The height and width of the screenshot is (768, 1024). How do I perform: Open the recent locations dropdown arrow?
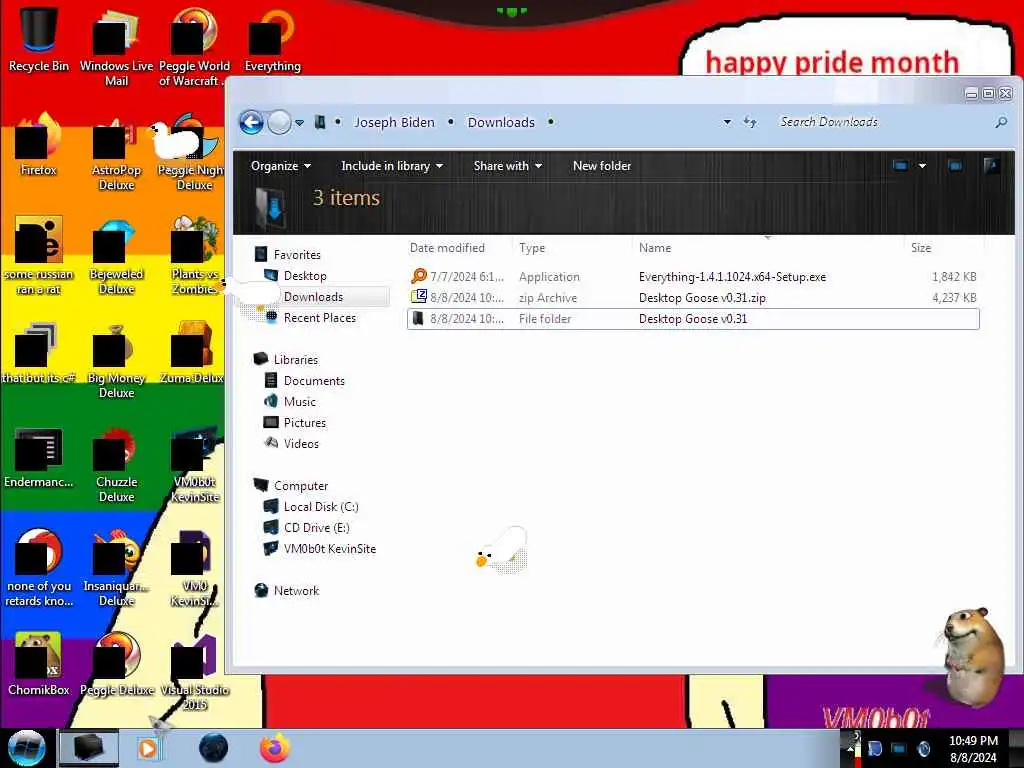point(299,123)
